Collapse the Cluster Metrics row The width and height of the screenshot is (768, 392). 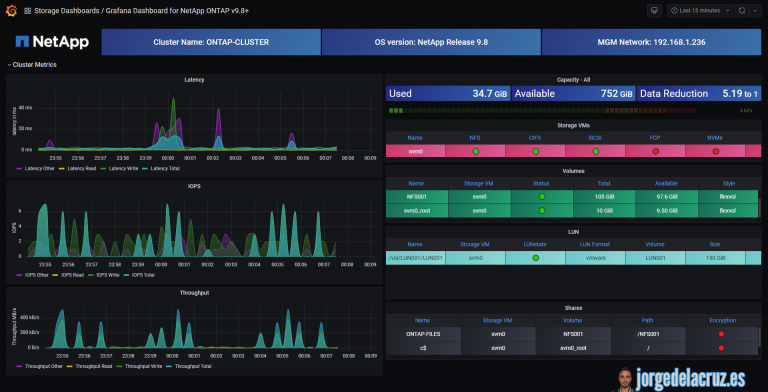(x=32, y=65)
